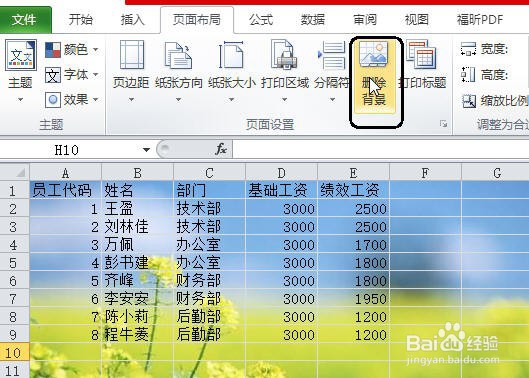Open the 文件 tab
The image size is (529, 378).
click(26, 20)
